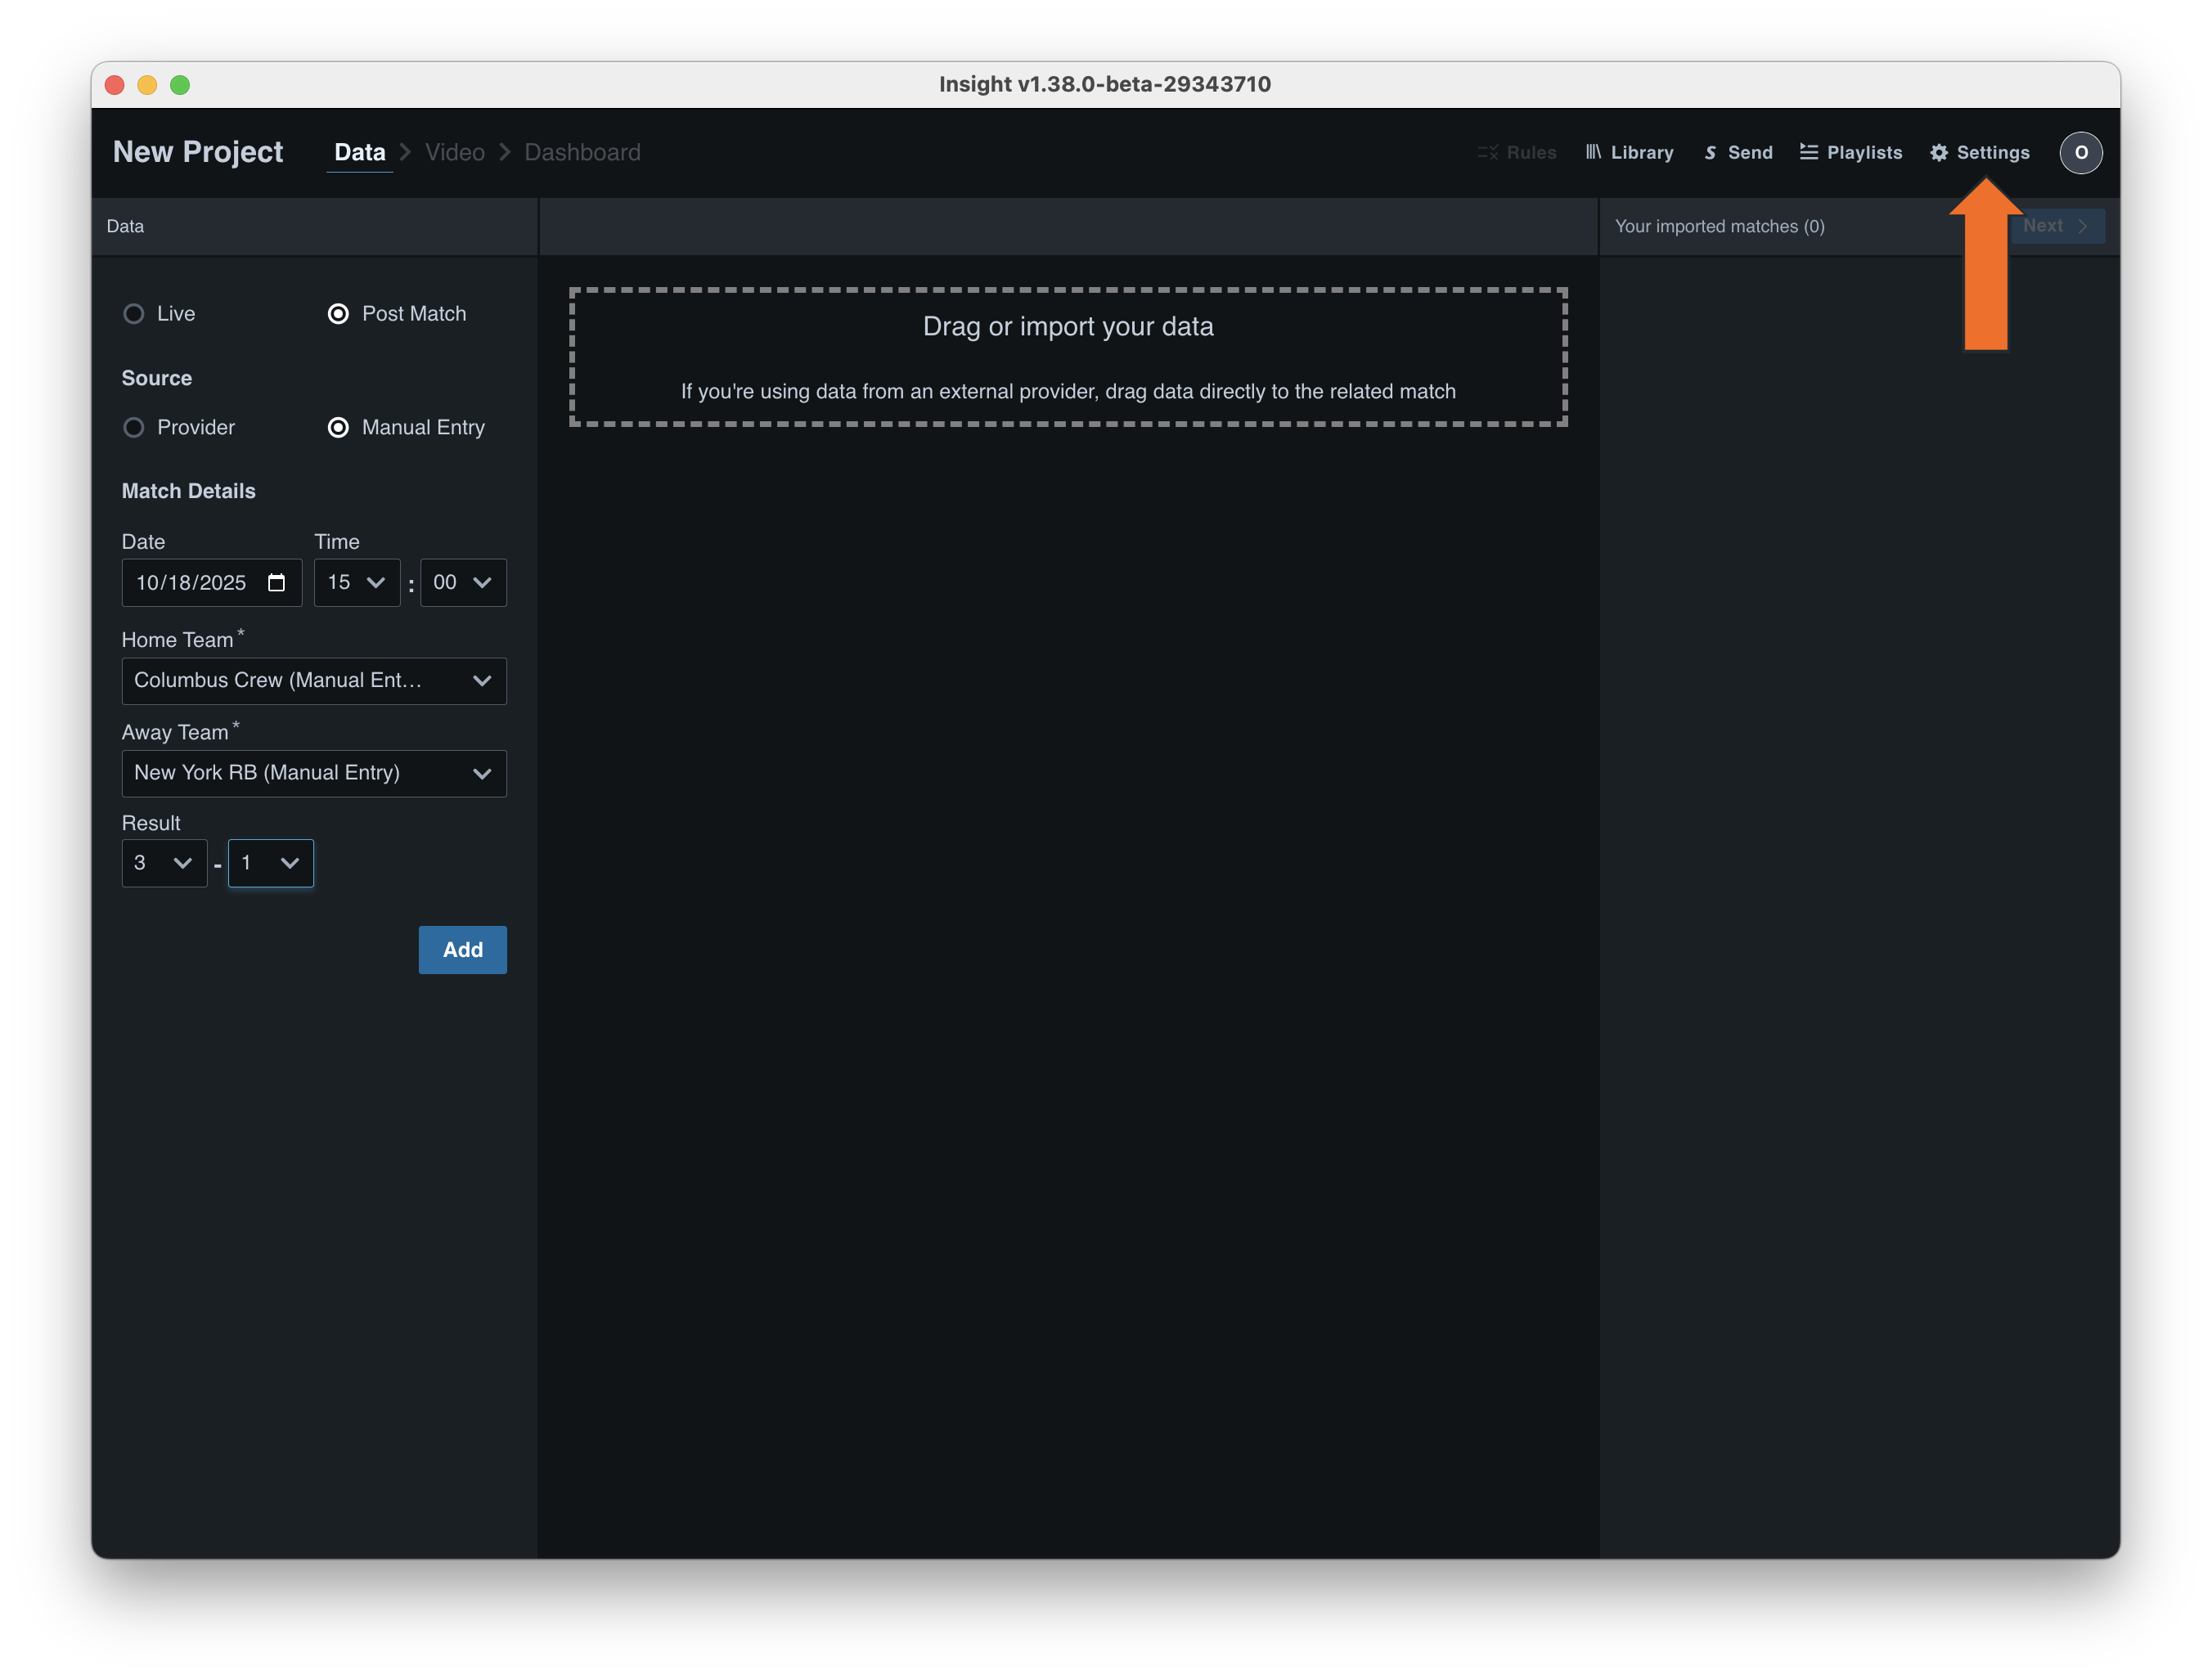
Task: Go to the Dashboard step tab
Action: click(x=583, y=152)
